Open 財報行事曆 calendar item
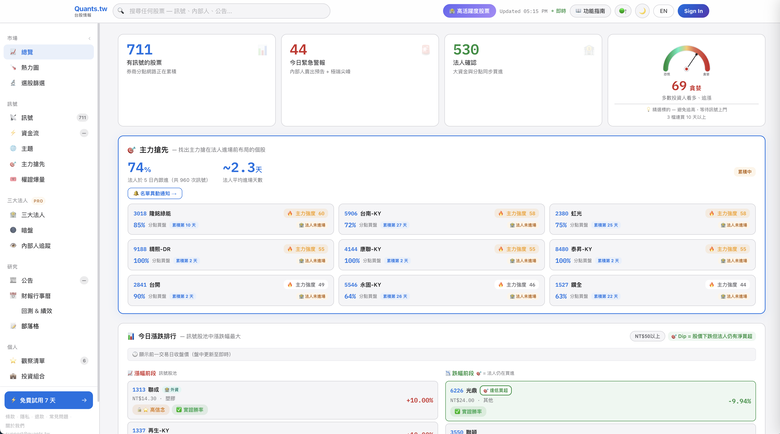 pos(48,296)
